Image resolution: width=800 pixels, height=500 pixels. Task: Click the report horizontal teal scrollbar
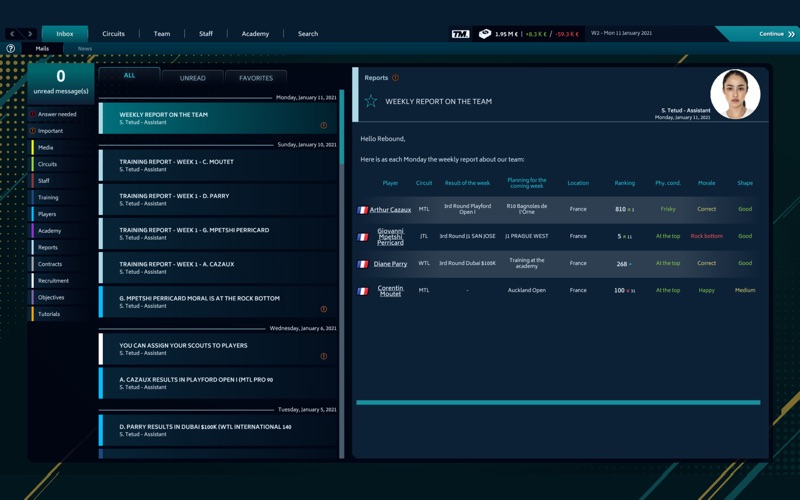[558, 403]
